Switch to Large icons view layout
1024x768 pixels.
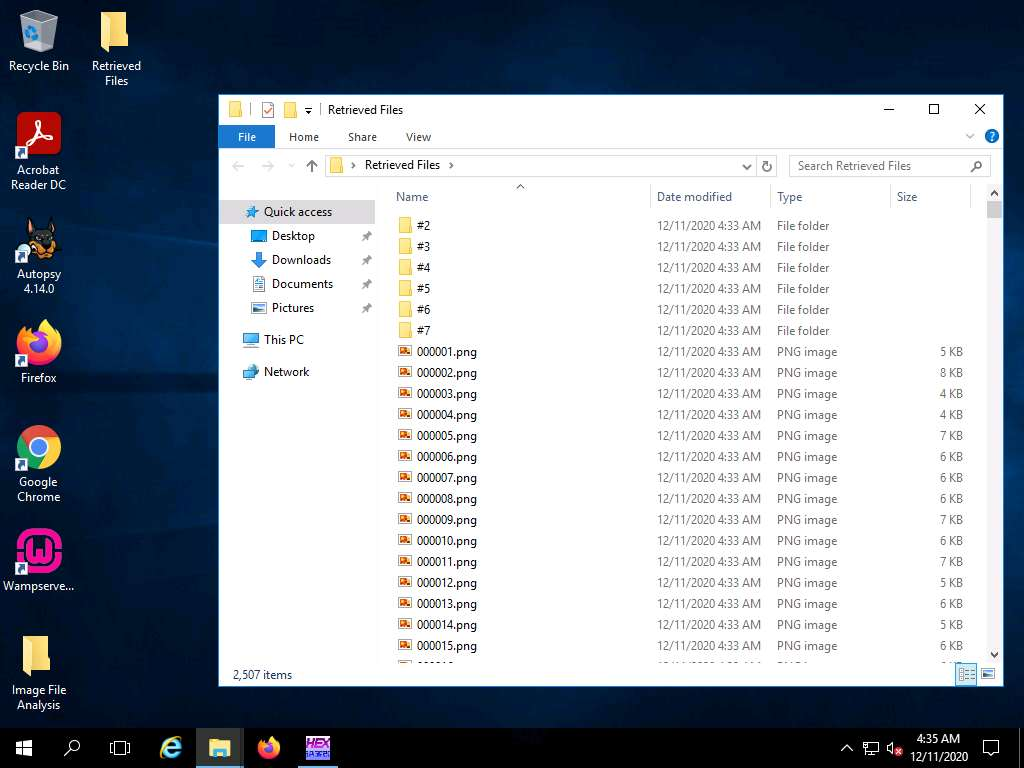click(x=988, y=674)
